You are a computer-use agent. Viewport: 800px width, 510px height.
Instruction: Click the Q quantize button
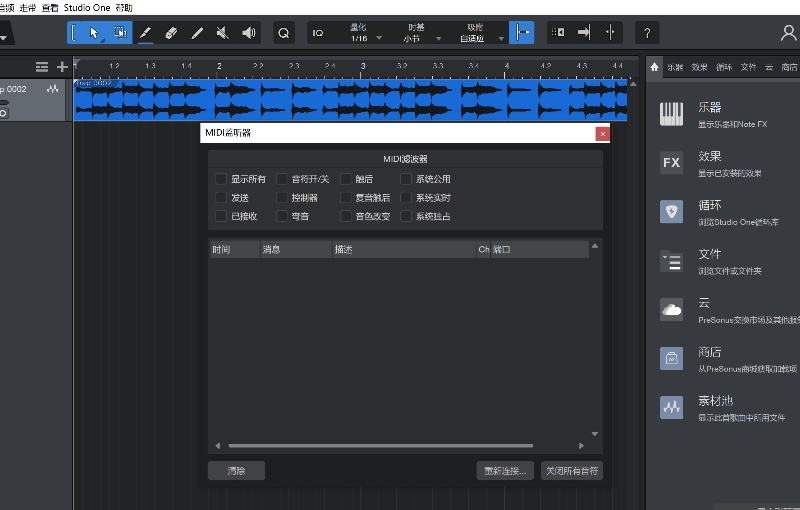coord(284,33)
